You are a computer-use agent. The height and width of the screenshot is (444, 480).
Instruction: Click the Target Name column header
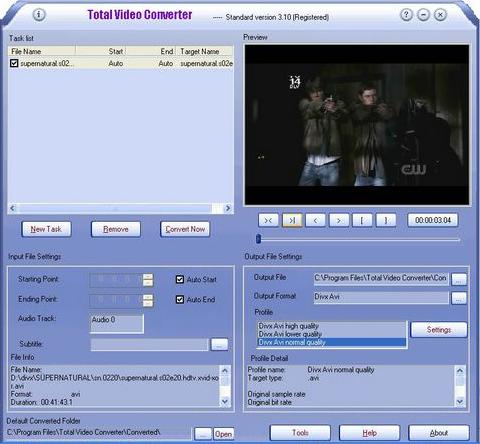[x=204, y=51]
